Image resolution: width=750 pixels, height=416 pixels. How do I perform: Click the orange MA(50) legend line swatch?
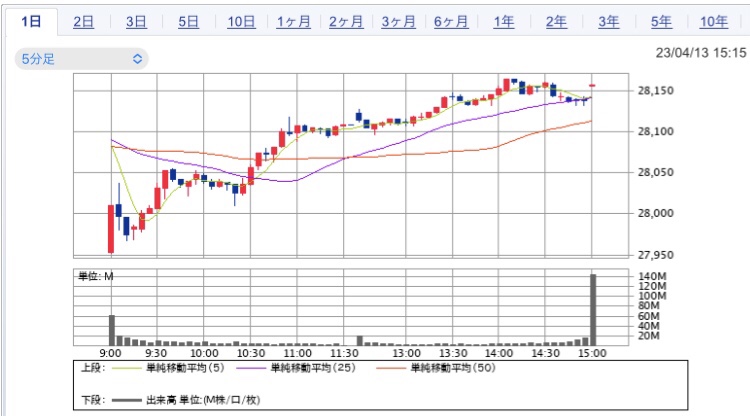tap(391, 368)
